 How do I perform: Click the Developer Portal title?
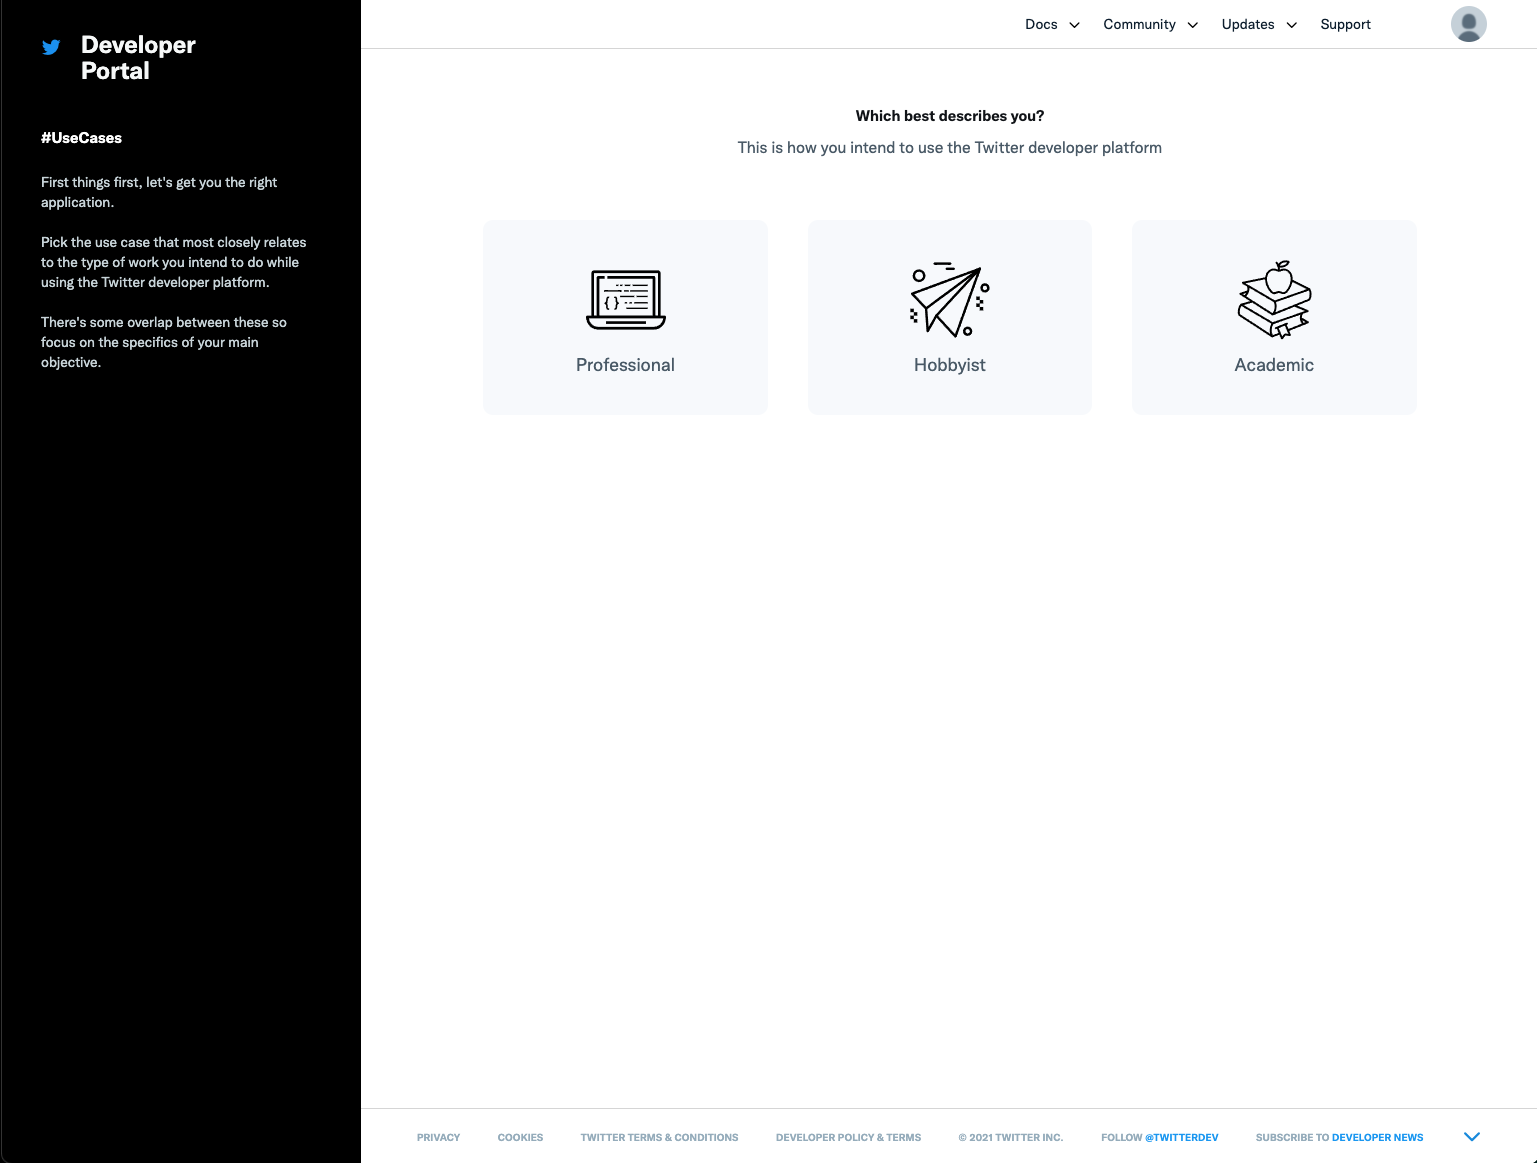[138, 58]
